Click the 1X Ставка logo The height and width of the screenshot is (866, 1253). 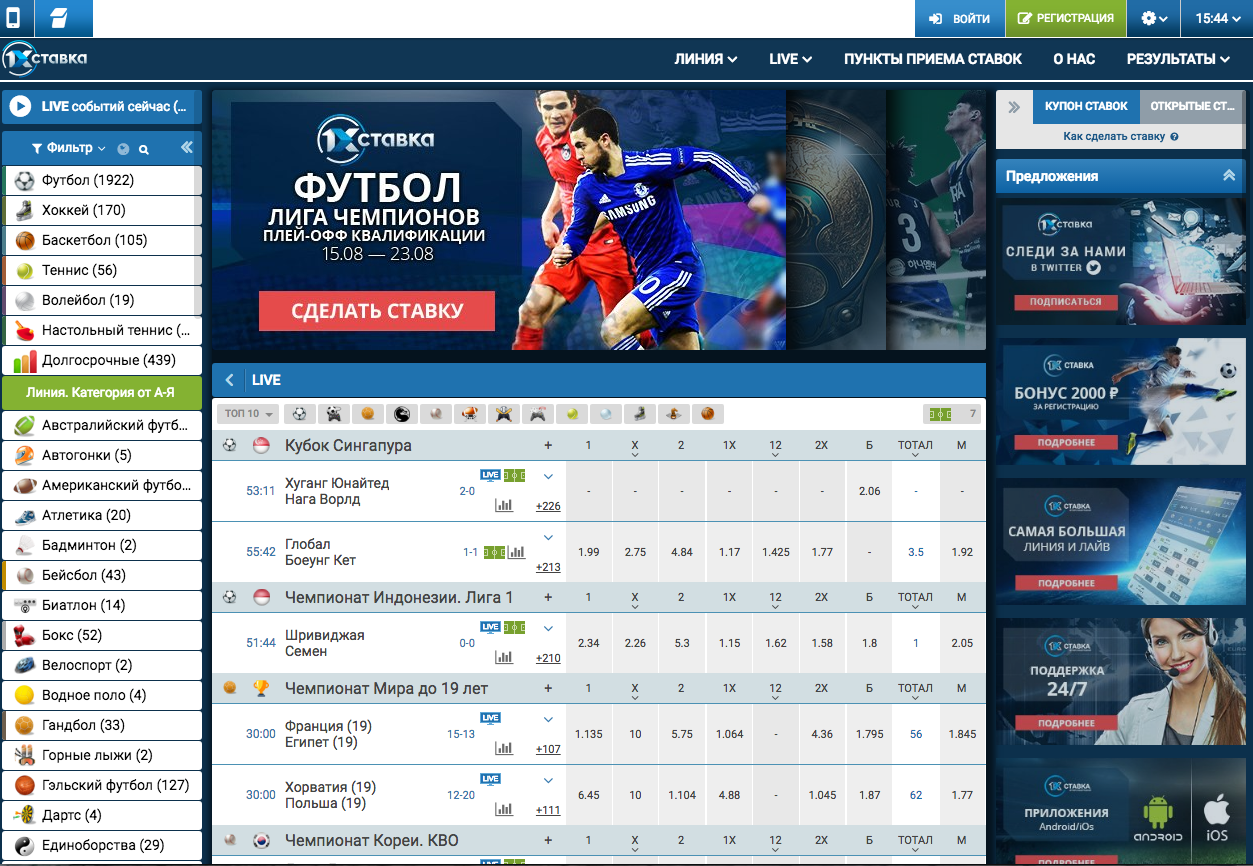click(45, 58)
